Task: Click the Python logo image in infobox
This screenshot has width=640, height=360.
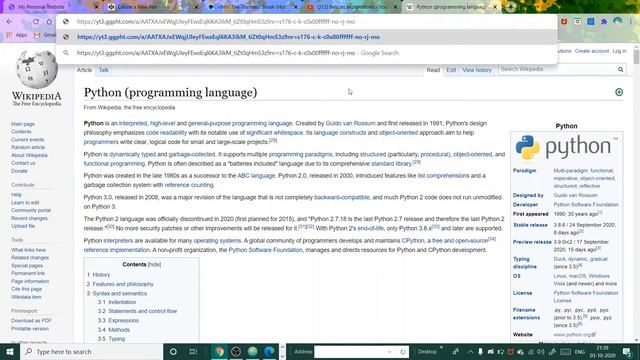Action: [566, 147]
